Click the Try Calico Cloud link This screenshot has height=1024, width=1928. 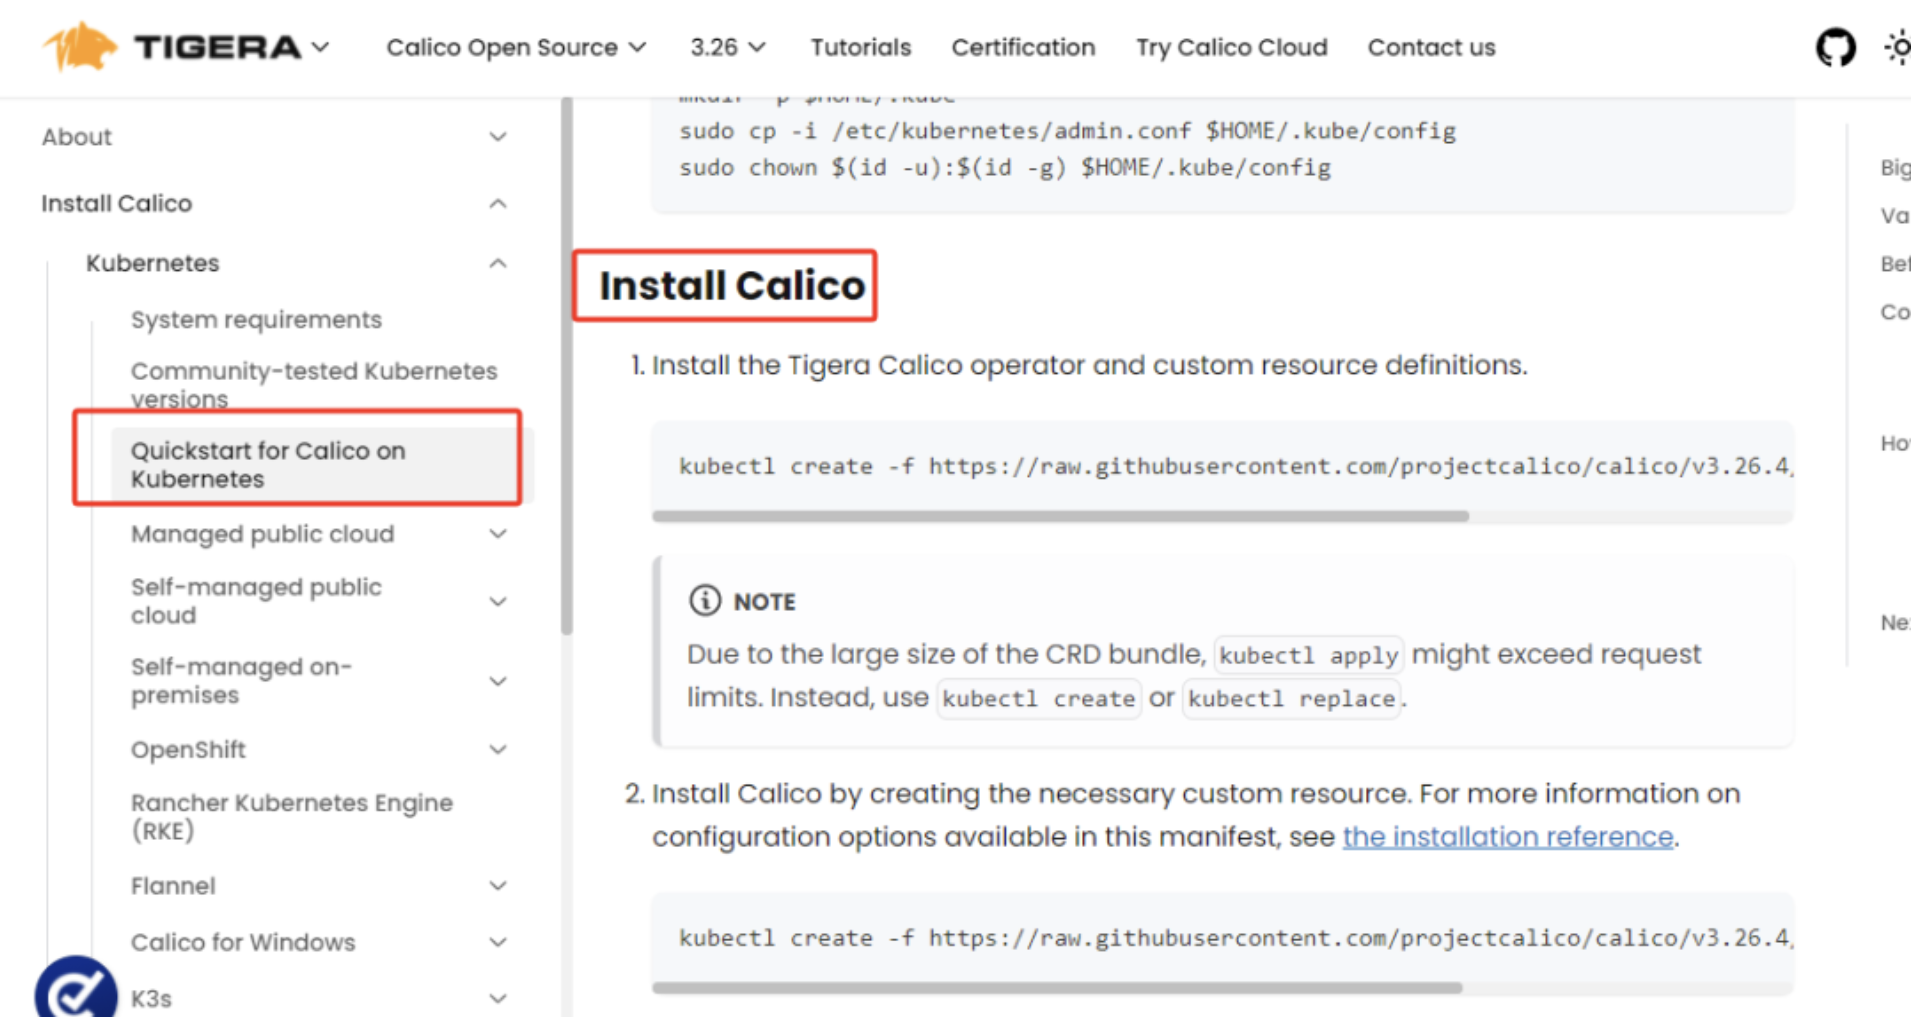1231,47
